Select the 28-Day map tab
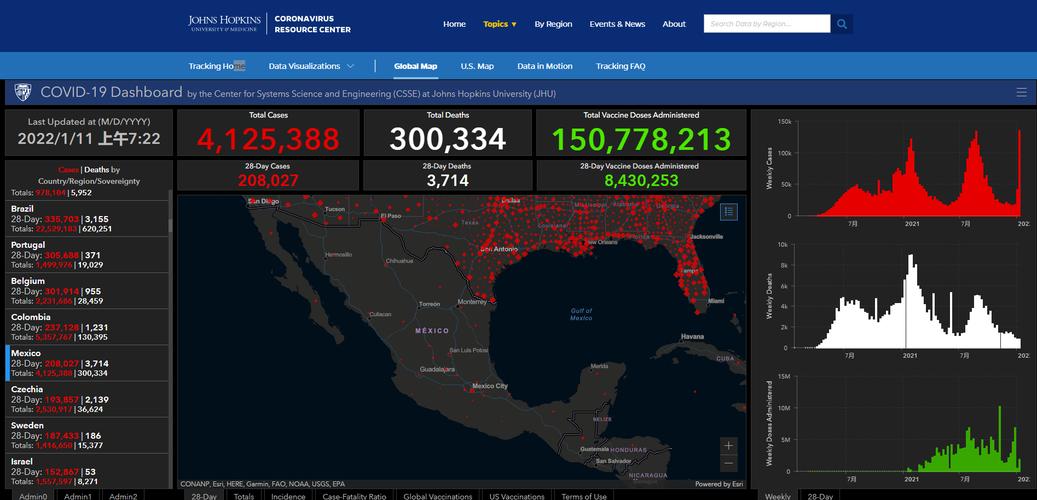Viewport: 1037px width, 500px height. click(204, 495)
